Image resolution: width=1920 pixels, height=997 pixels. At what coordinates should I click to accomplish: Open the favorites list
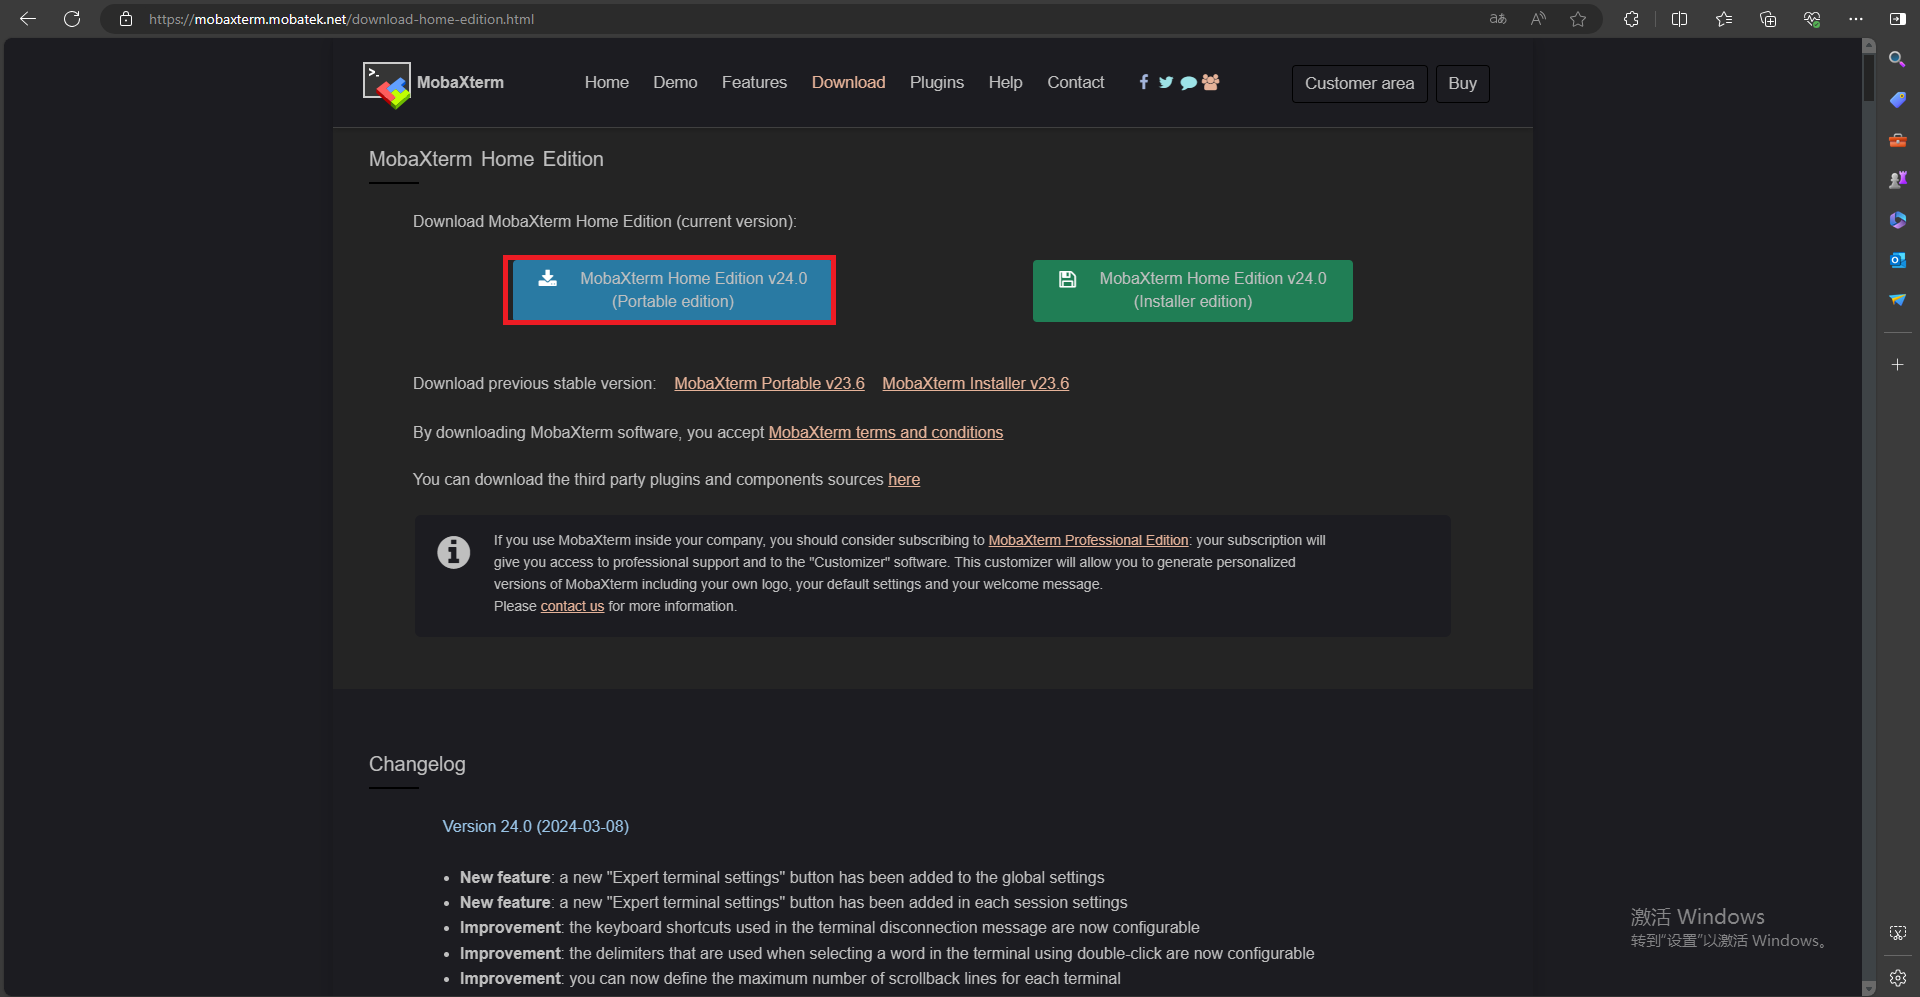(1724, 19)
